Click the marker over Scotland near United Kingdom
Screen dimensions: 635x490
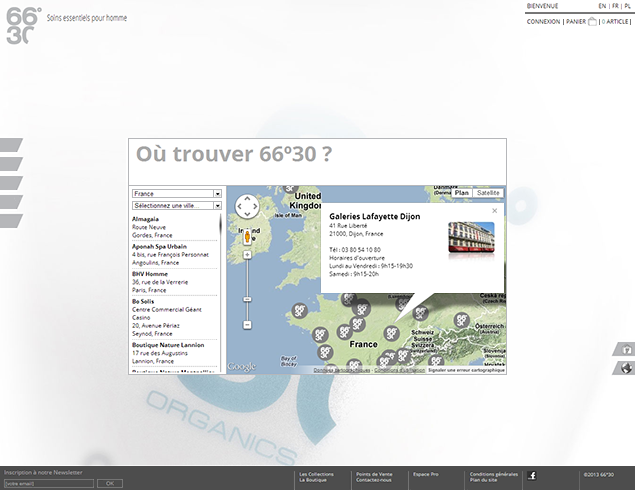(x=290, y=188)
